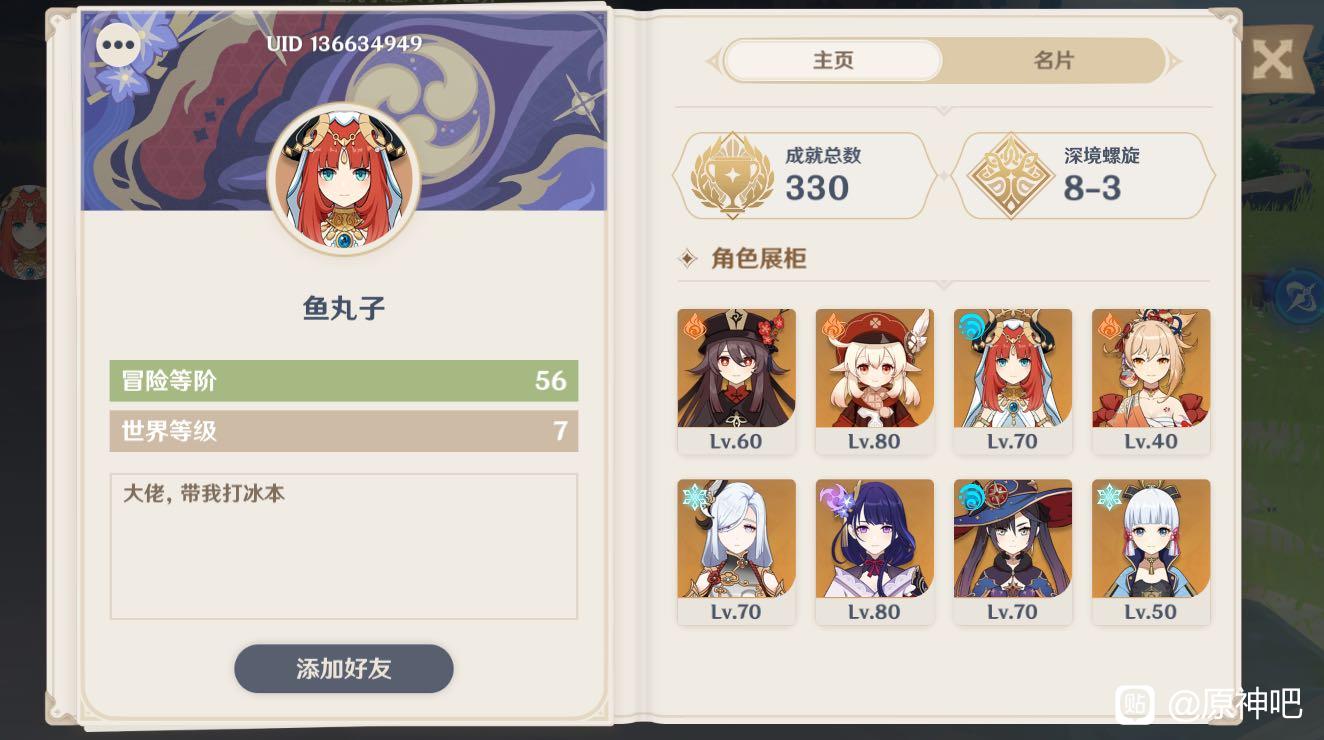Image resolution: width=1324 pixels, height=740 pixels.
Task: Select the Nilou Lv.70 showcase card
Action: (1012, 382)
